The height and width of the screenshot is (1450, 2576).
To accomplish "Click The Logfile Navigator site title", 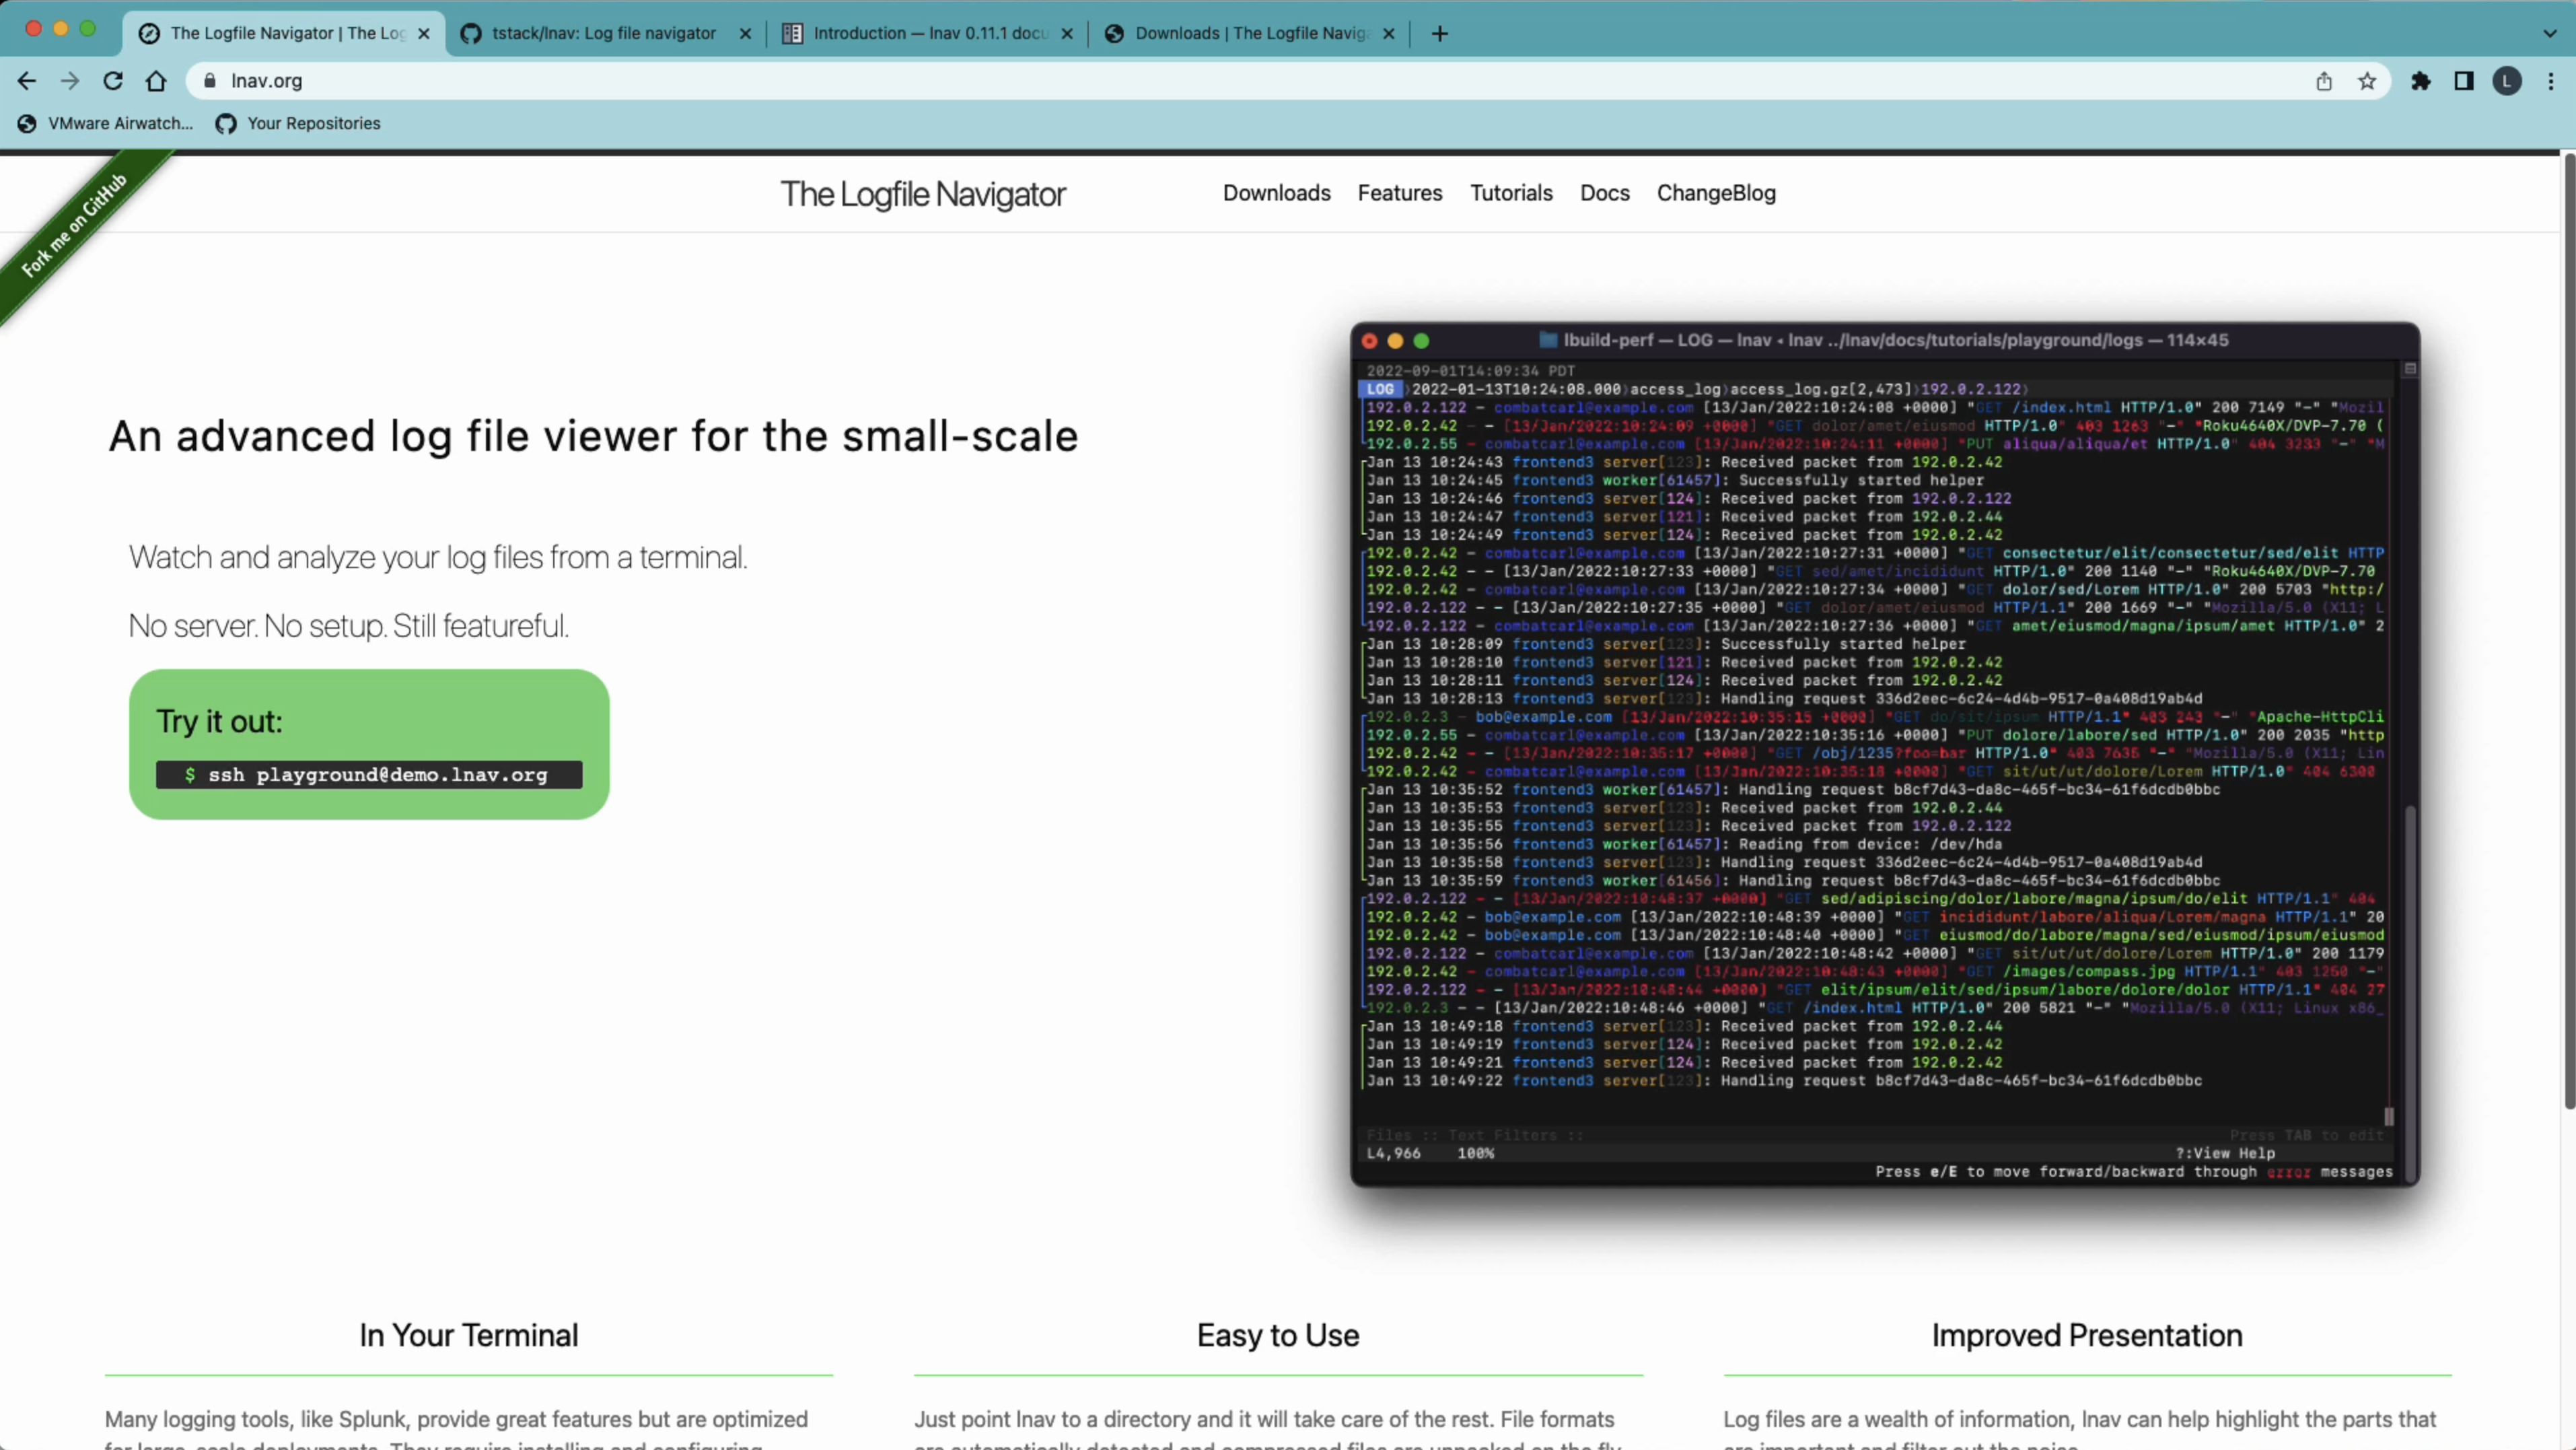I will tap(923, 194).
